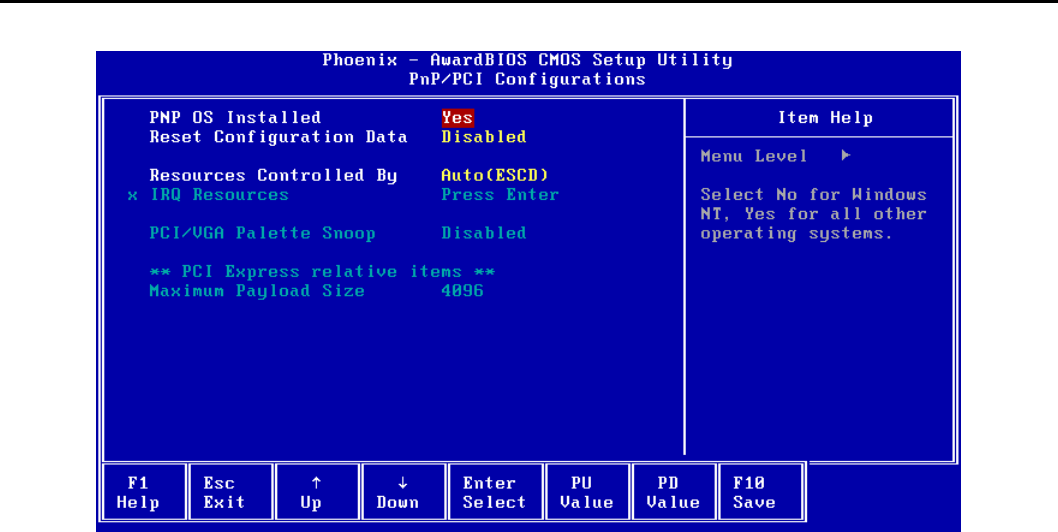Change the 4096 payload size value
This screenshot has width=1058, height=532.
coord(462,292)
